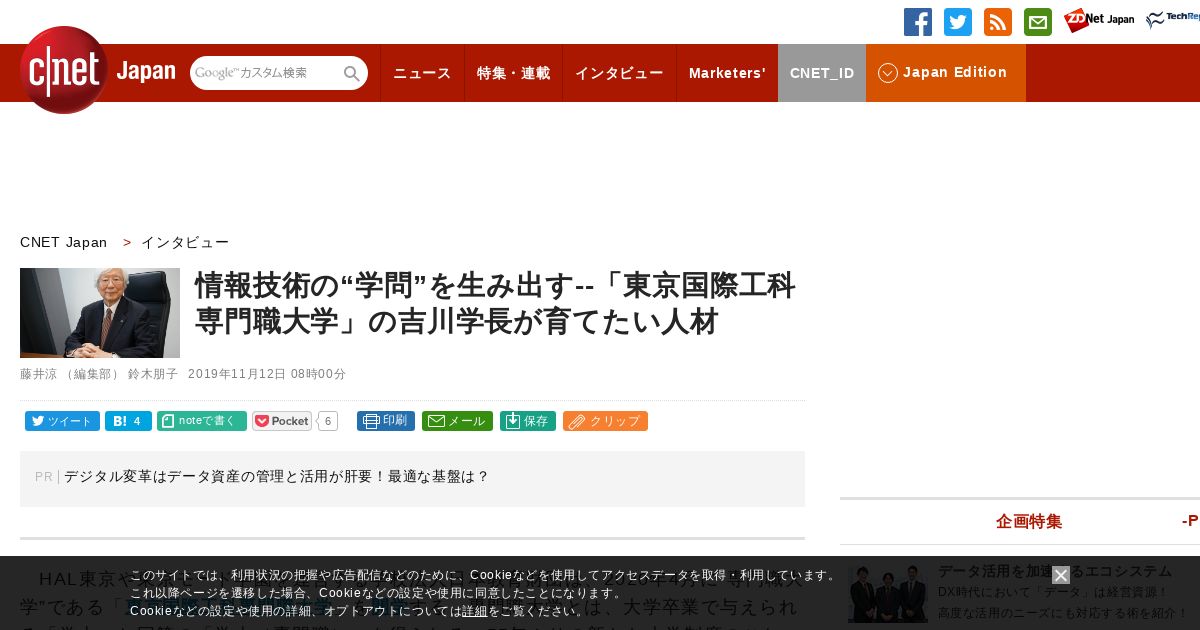This screenshot has height=630, width=1200.
Task: Open the Marketers' menu
Action: point(727,73)
